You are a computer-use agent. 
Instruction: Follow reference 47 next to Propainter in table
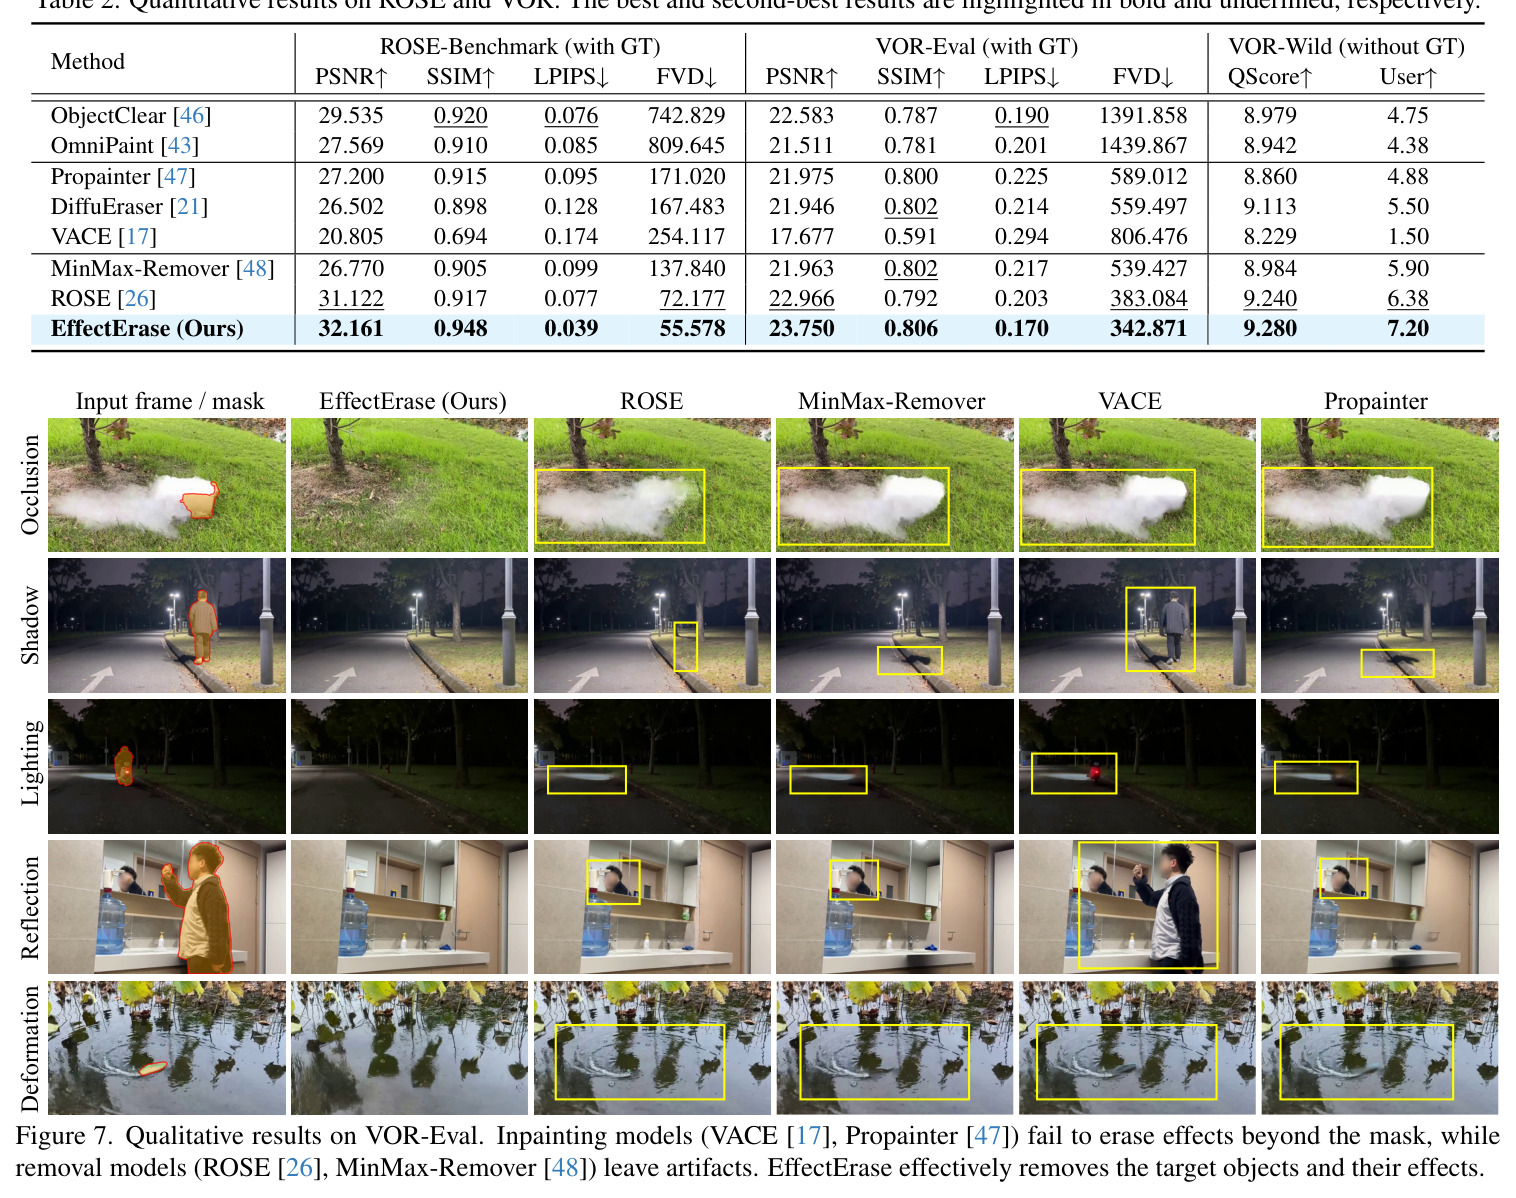tap(176, 177)
